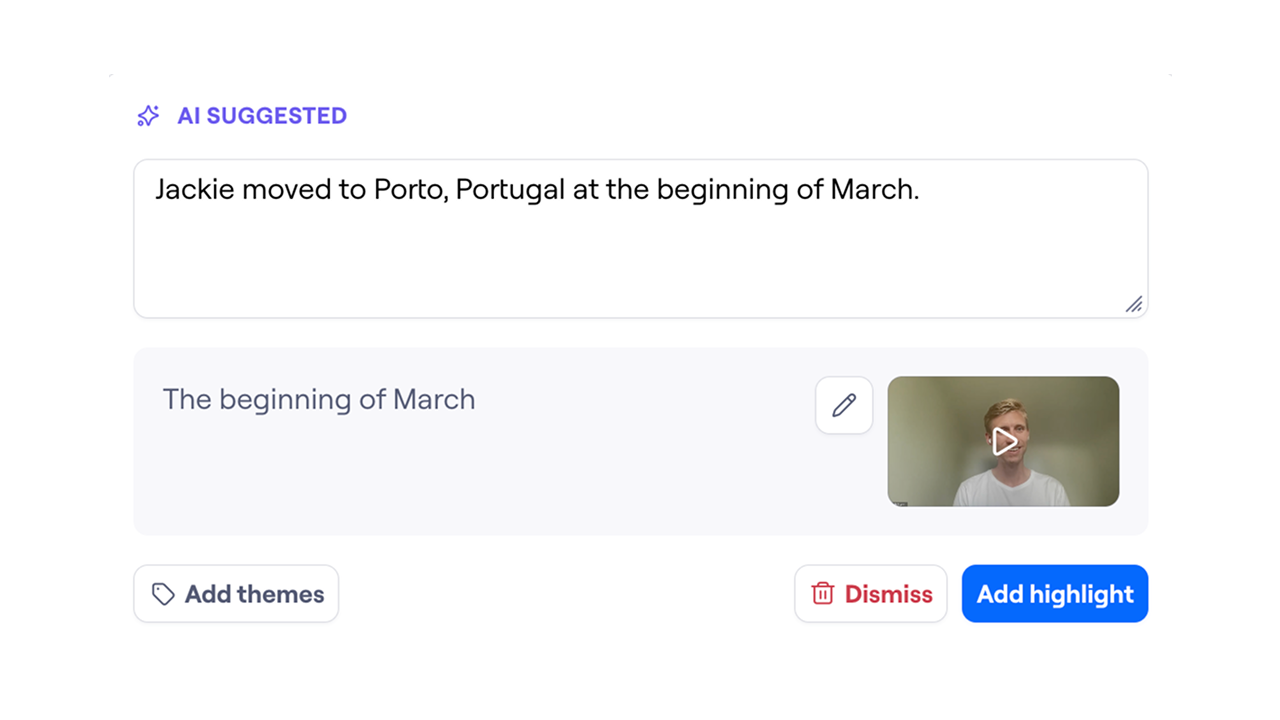Open the Add themes button
This screenshot has height=720, width=1280.
pos(236,594)
